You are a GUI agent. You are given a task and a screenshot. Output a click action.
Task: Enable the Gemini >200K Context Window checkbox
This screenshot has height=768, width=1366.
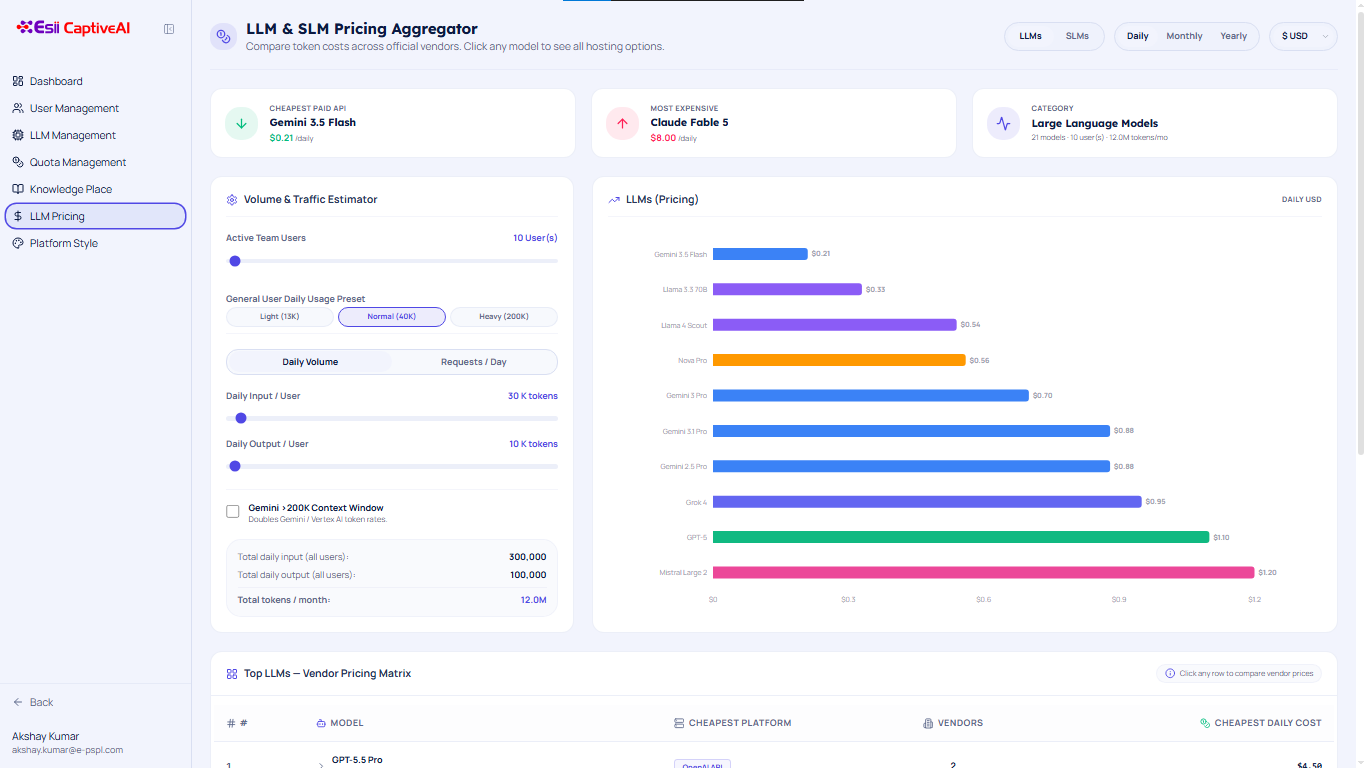233,512
